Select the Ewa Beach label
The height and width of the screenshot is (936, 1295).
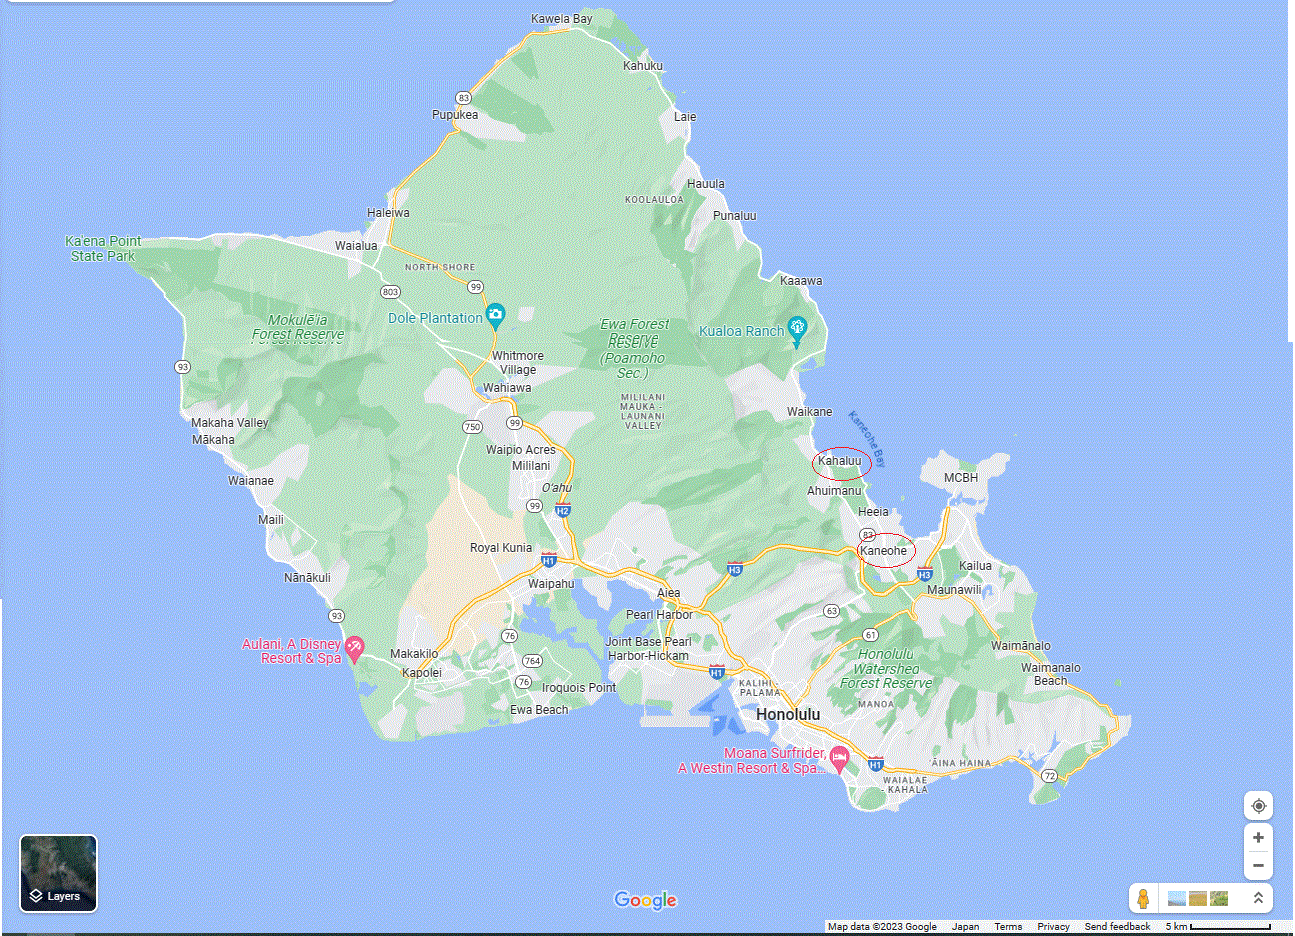[539, 710]
